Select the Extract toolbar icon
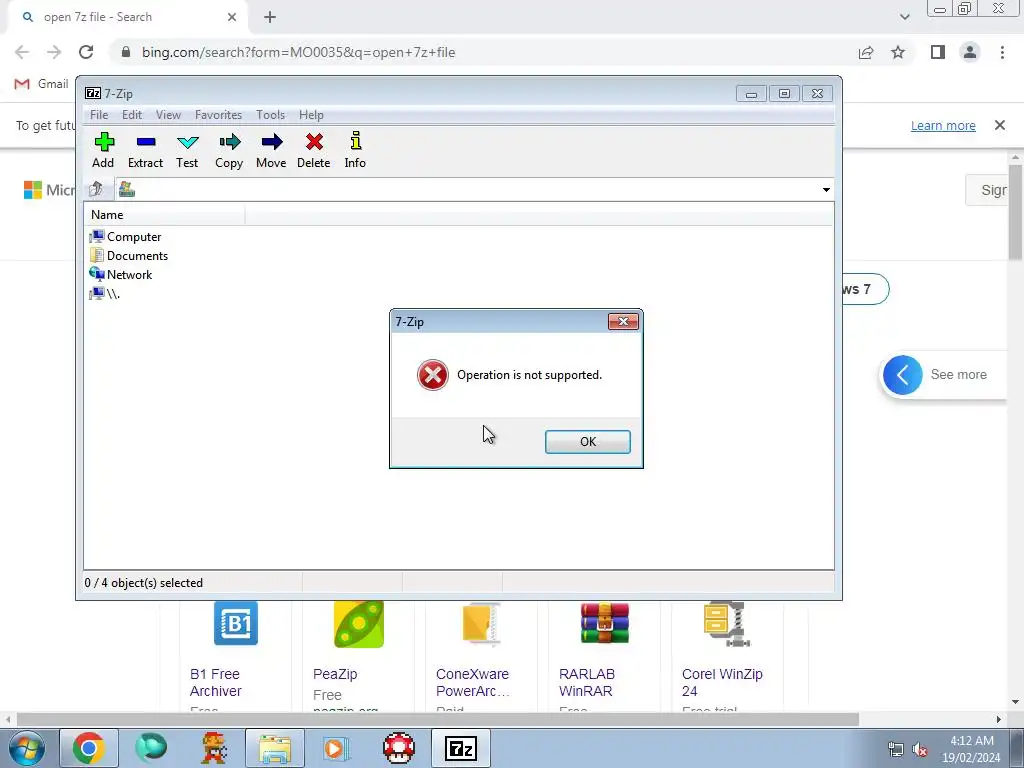This screenshot has width=1024, height=768. (145, 151)
